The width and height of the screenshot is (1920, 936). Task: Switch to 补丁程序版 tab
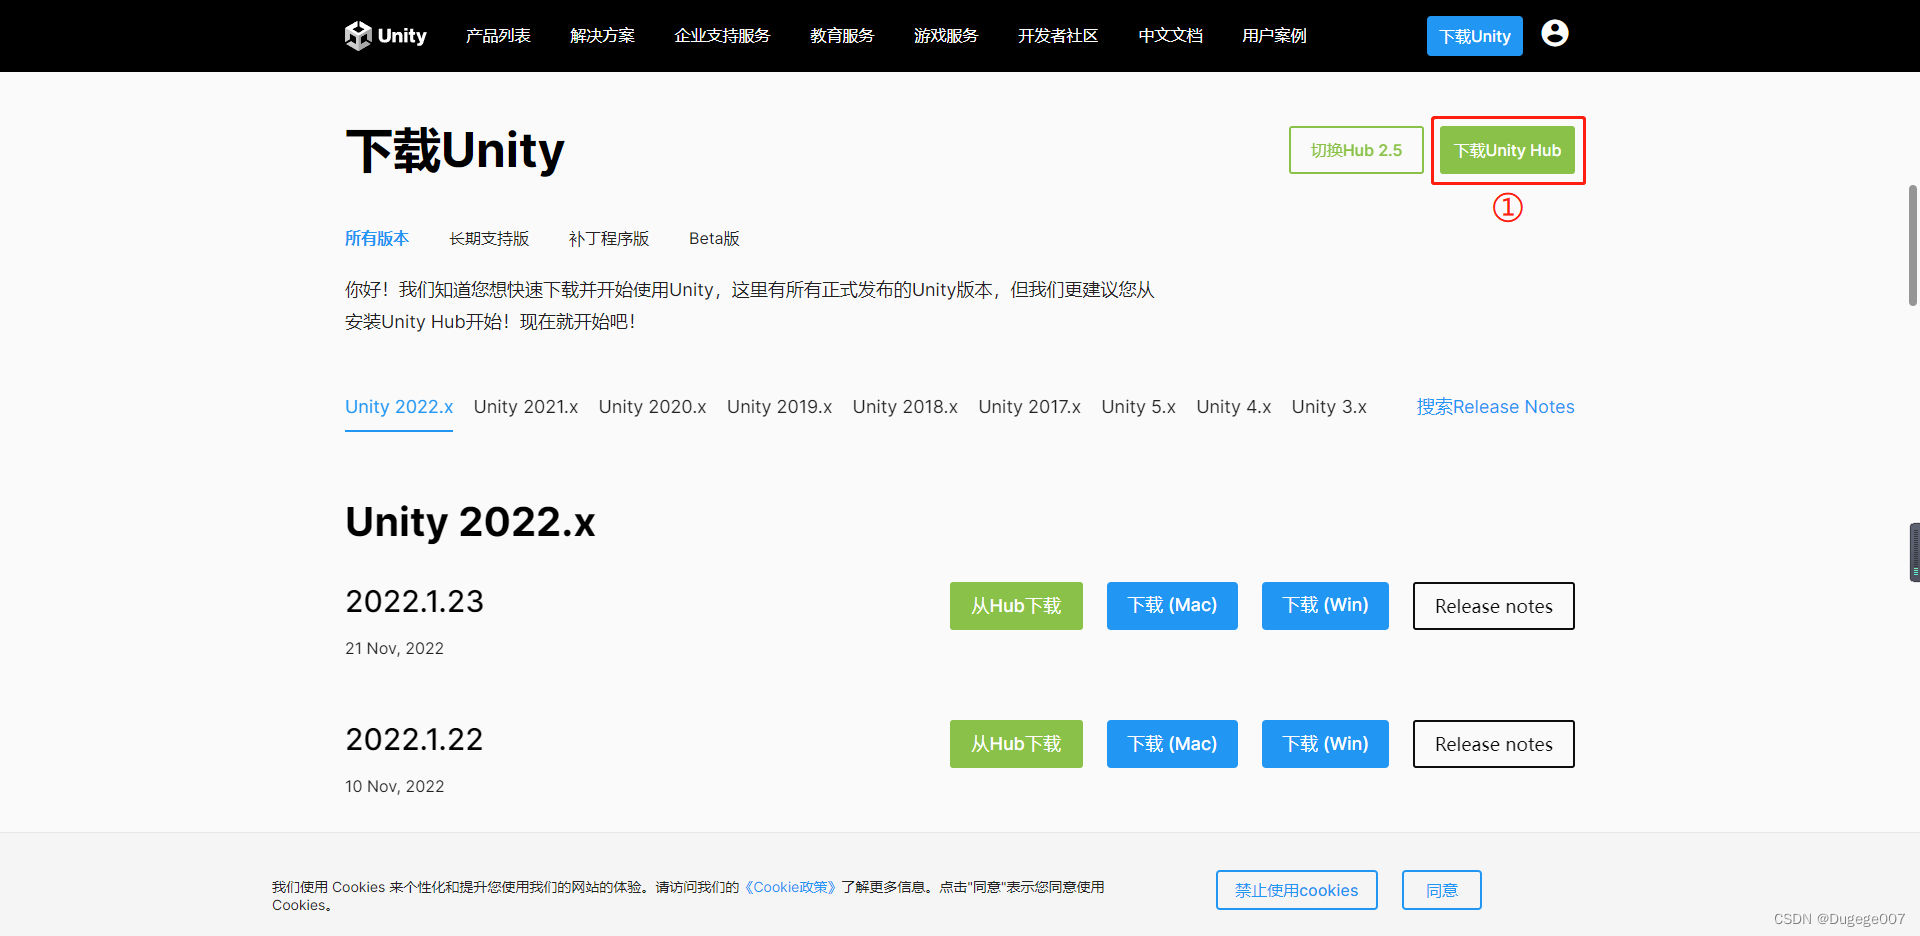609,238
